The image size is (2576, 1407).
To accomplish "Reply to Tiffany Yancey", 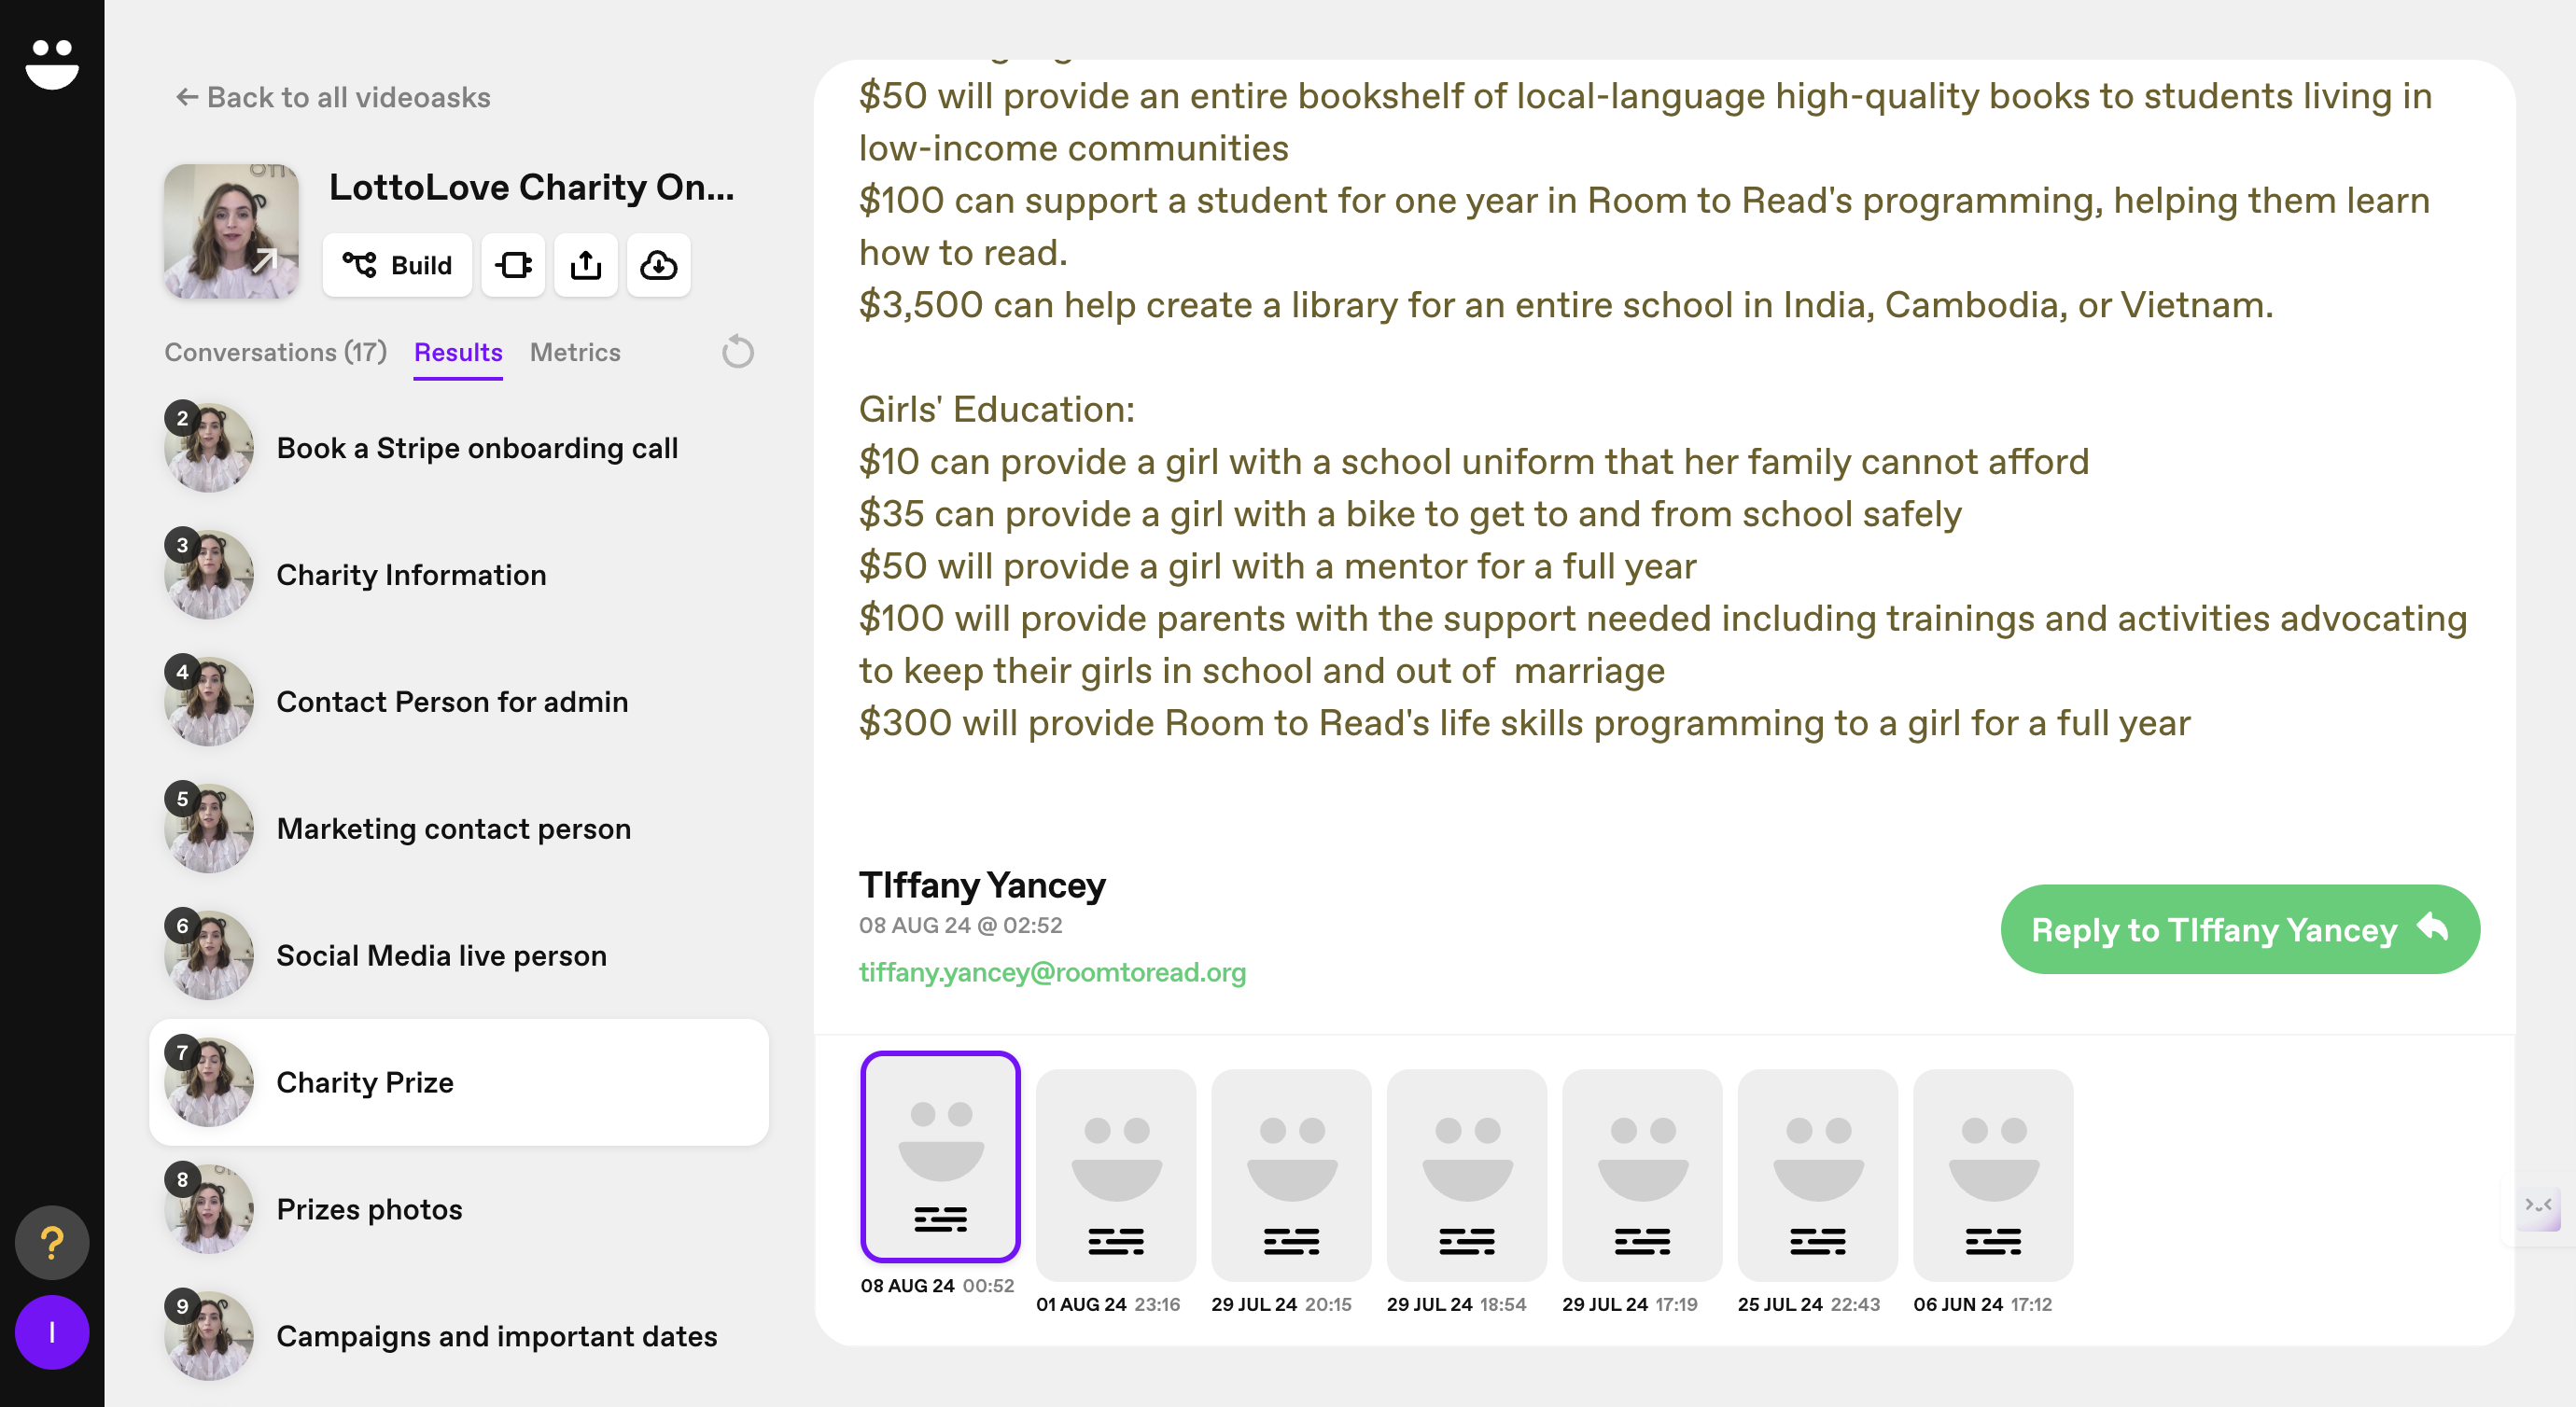I will (2239, 929).
